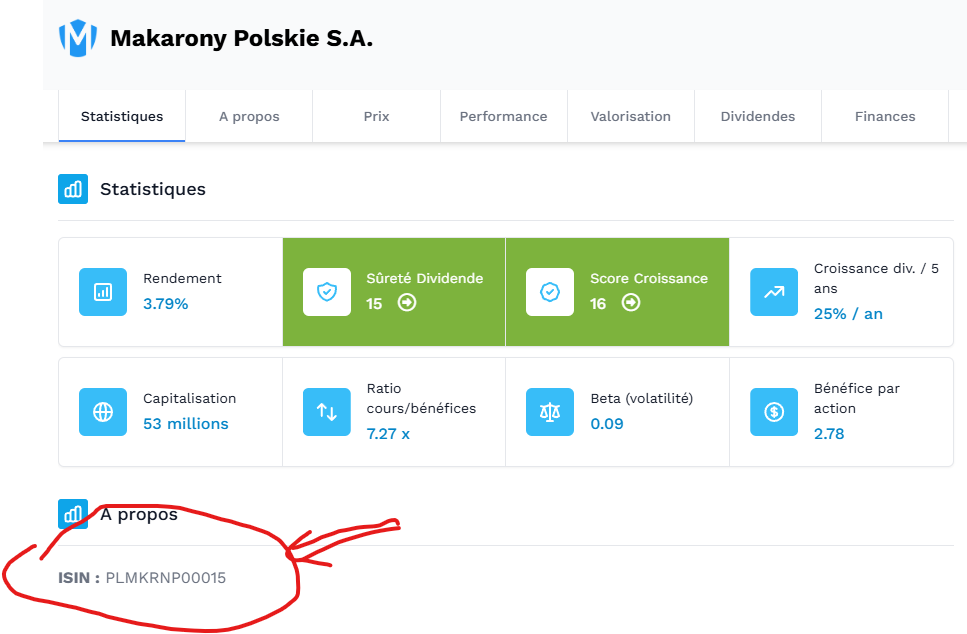Switch to the Finances tab
967x634 pixels.
coord(885,117)
